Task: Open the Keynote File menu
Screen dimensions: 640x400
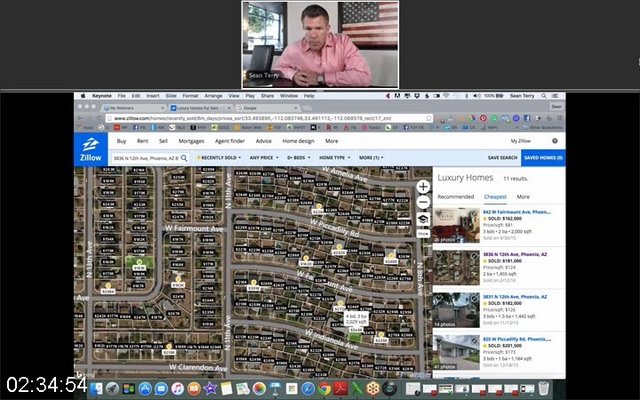Action: (122, 96)
